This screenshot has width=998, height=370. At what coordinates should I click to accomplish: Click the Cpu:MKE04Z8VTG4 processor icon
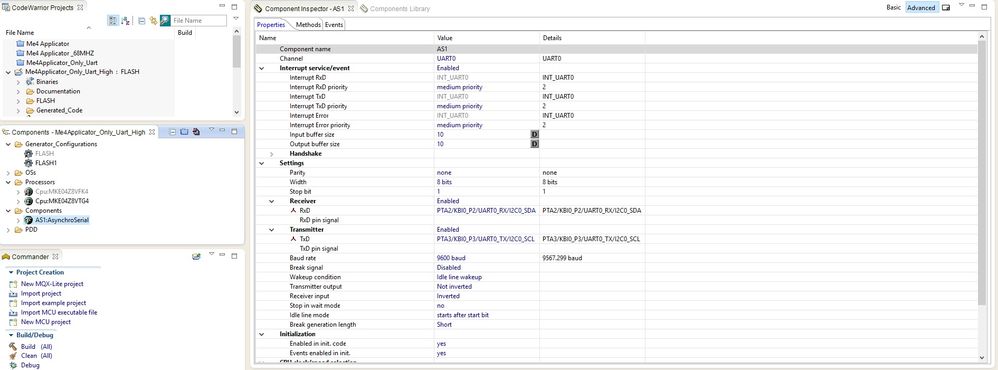tap(28, 201)
